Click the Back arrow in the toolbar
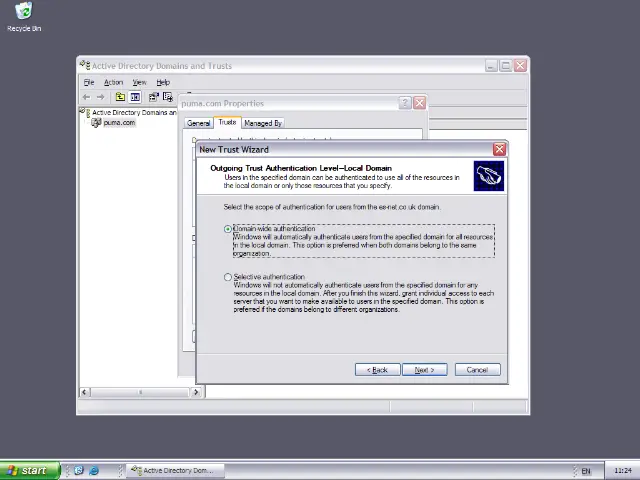Viewport: 640px width, 480px height. pyautogui.click(x=86, y=97)
